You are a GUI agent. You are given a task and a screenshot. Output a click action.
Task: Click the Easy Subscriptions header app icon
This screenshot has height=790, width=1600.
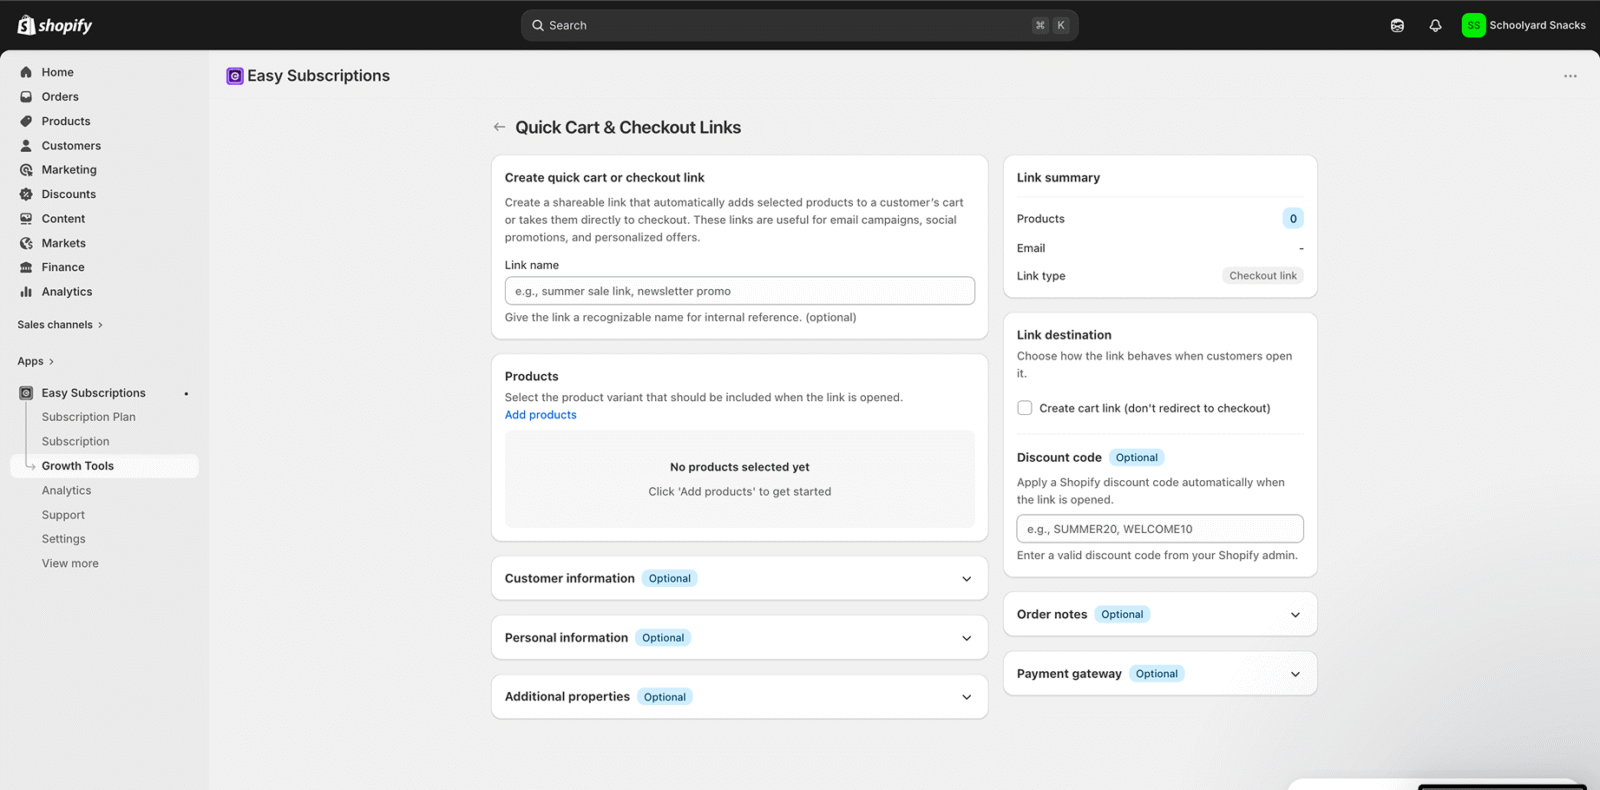click(235, 76)
